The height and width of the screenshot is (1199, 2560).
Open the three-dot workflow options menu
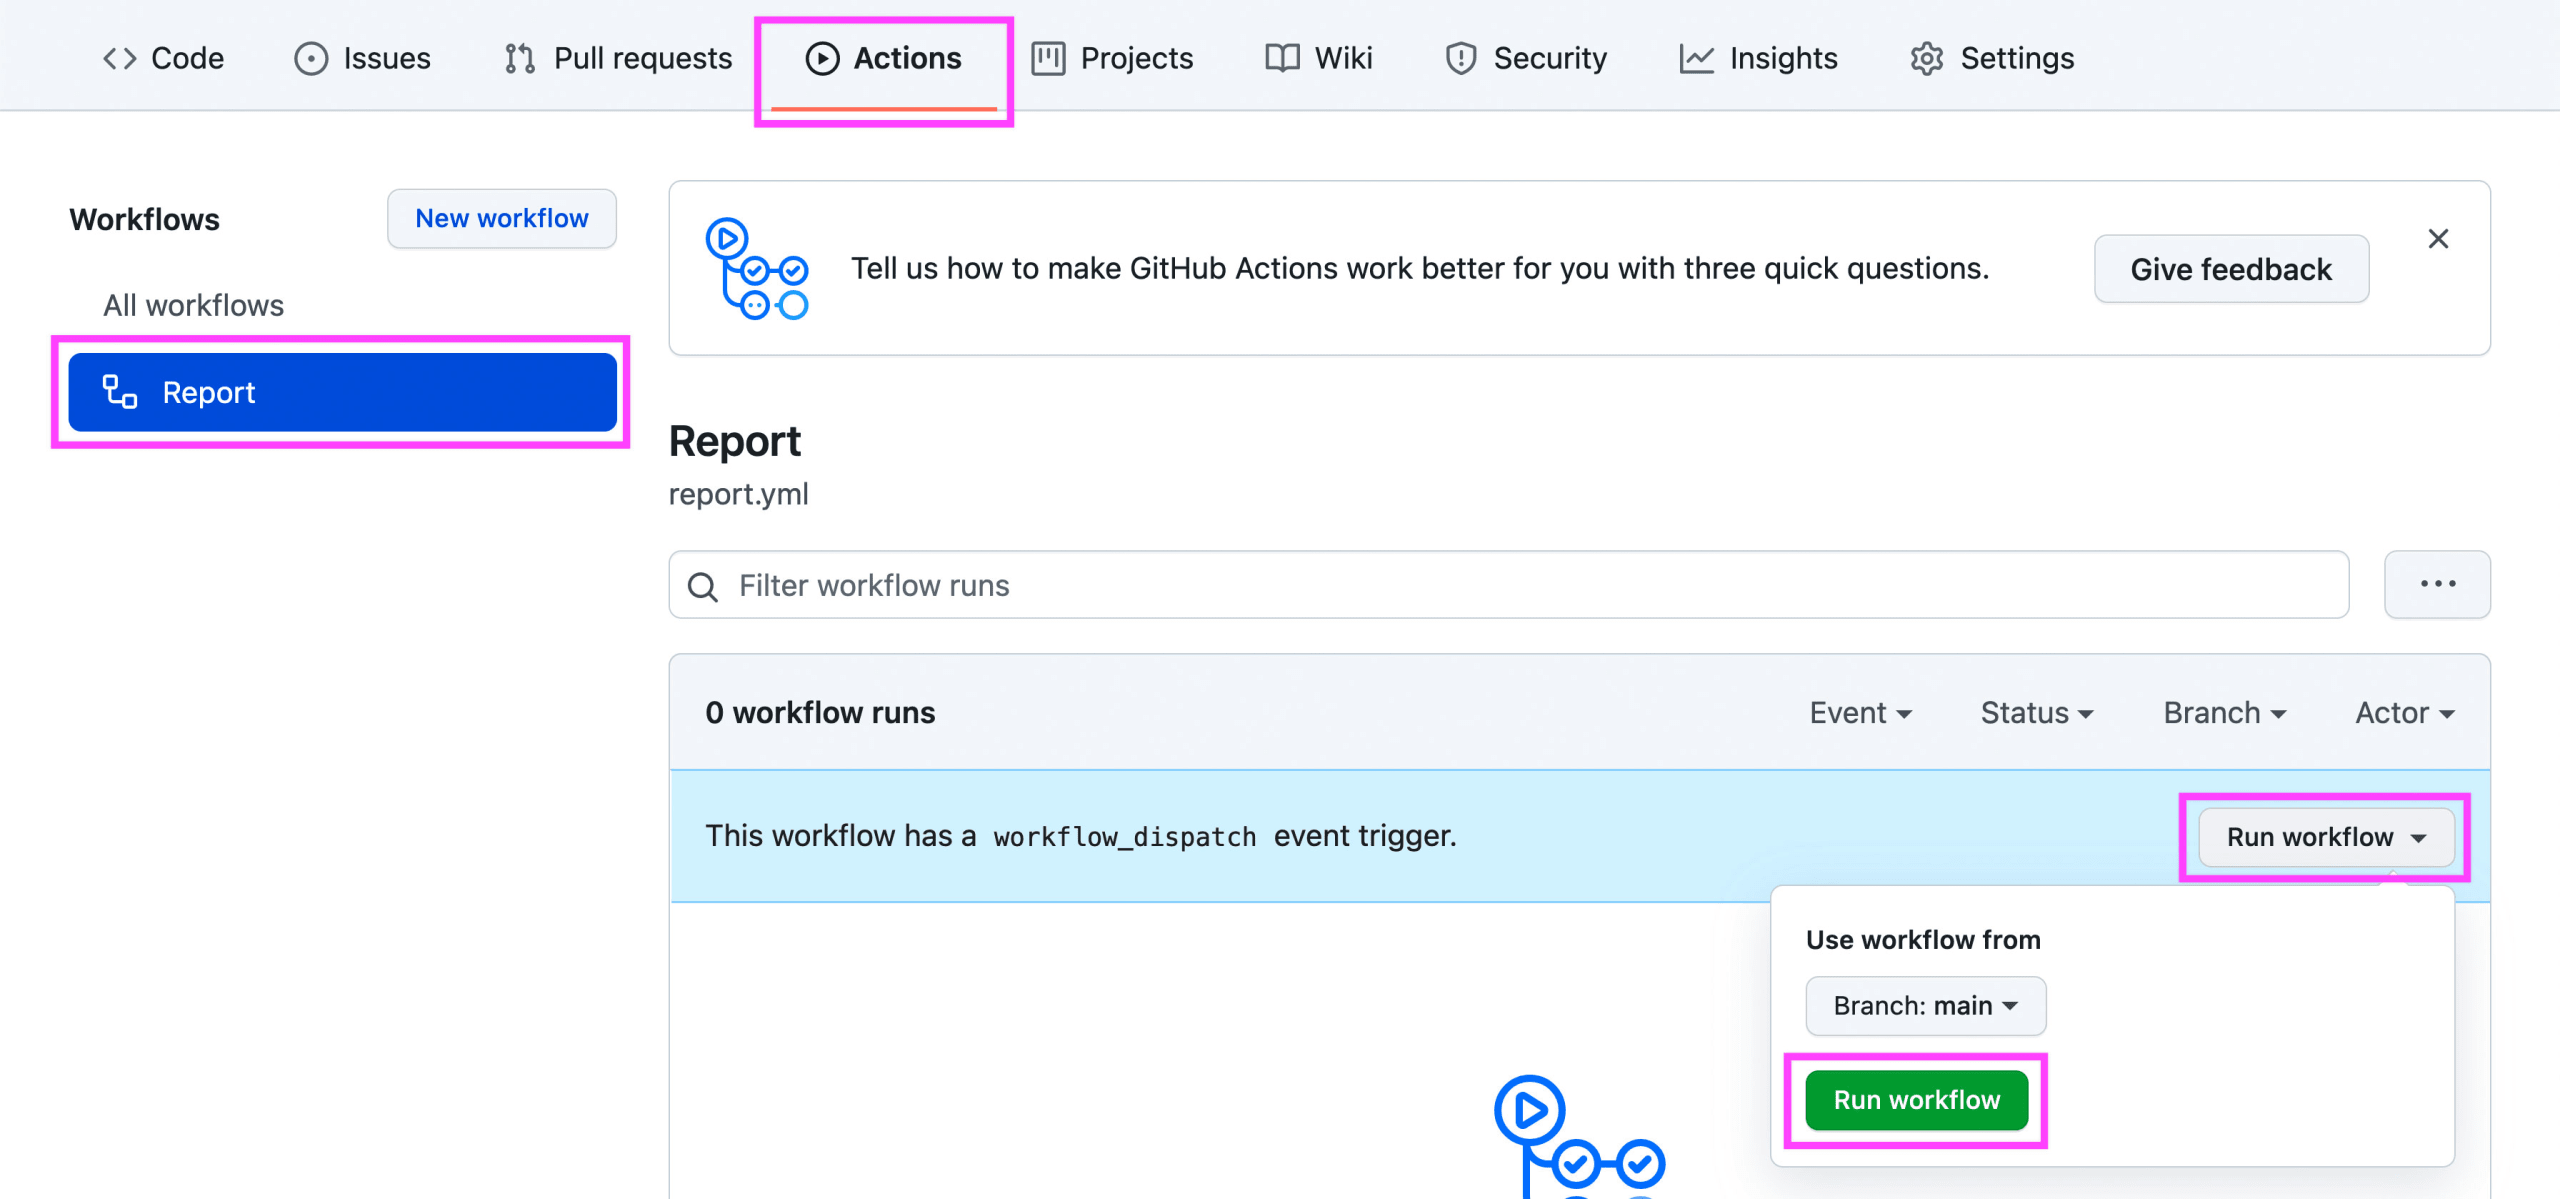tap(2437, 584)
